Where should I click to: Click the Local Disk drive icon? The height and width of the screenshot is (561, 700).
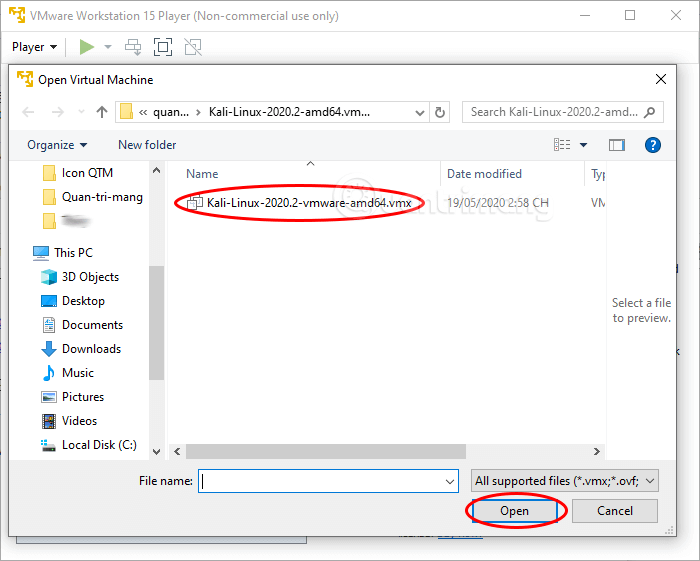point(48,445)
